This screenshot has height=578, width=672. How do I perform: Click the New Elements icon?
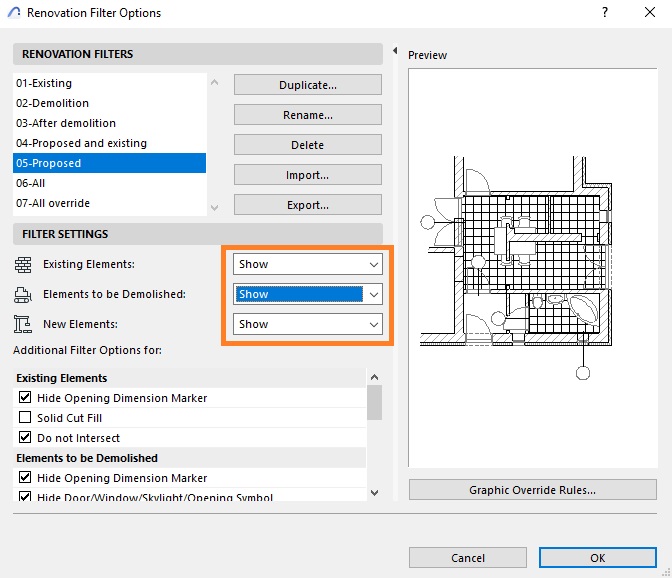pos(23,324)
